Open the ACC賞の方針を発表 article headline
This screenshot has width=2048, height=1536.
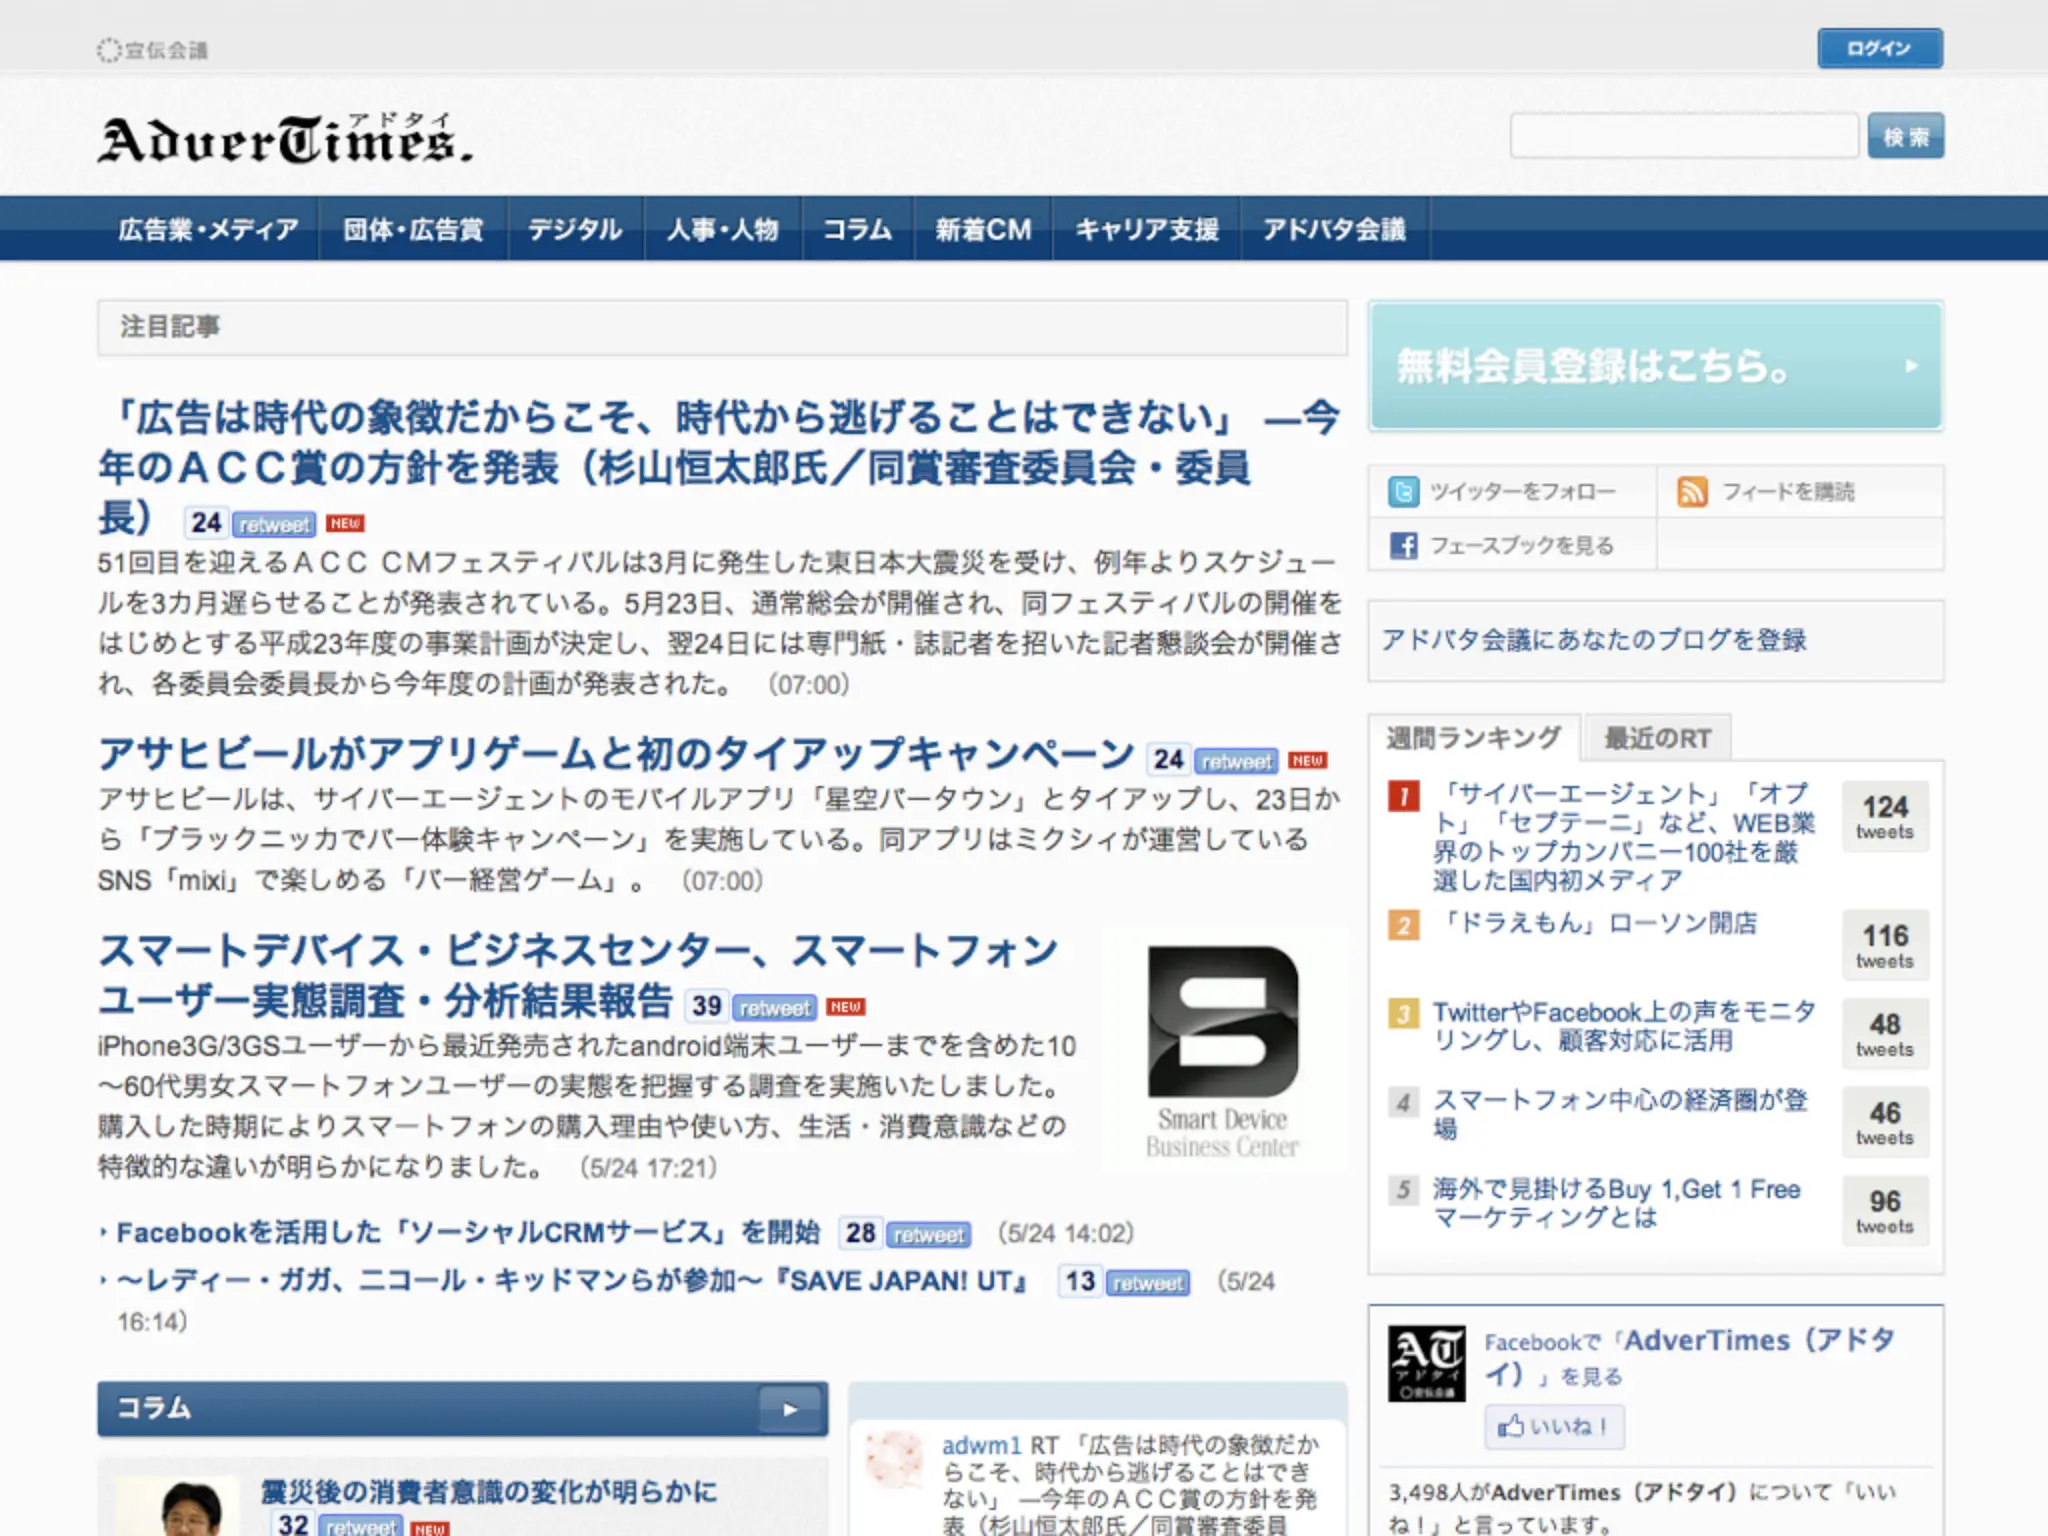point(718,467)
